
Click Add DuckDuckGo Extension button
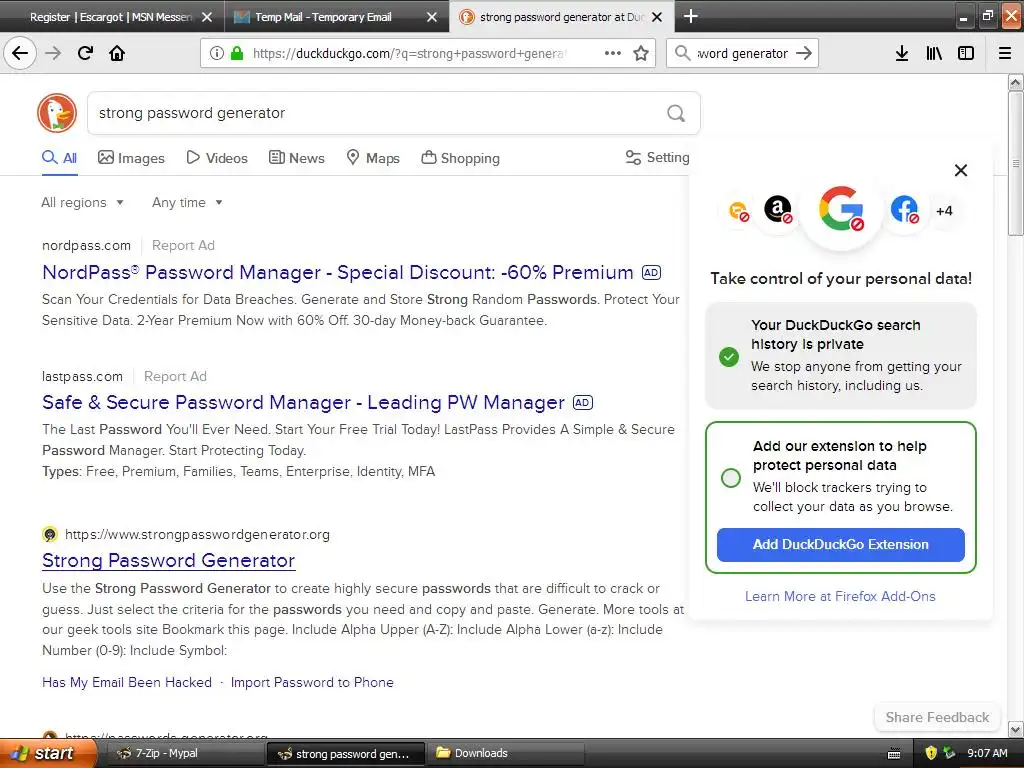click(840, 545)
